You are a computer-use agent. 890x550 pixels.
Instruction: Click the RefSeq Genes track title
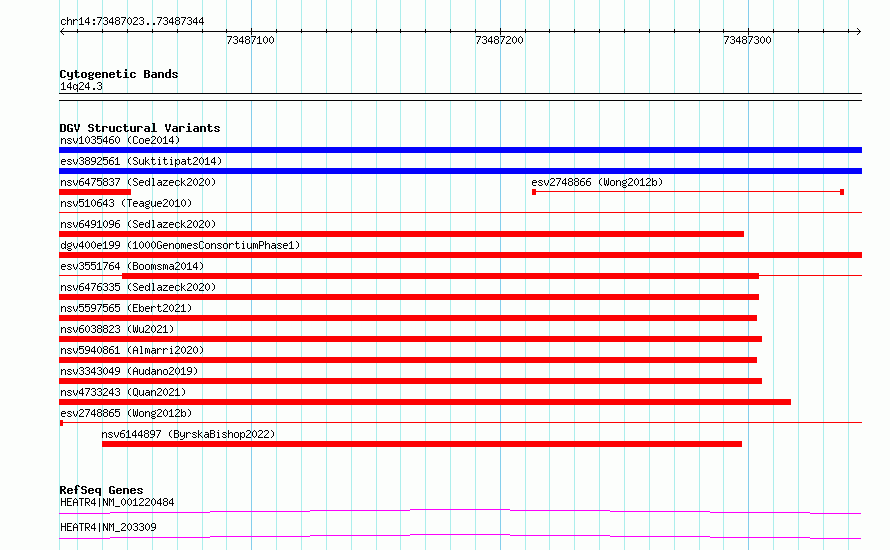[101, 490]
